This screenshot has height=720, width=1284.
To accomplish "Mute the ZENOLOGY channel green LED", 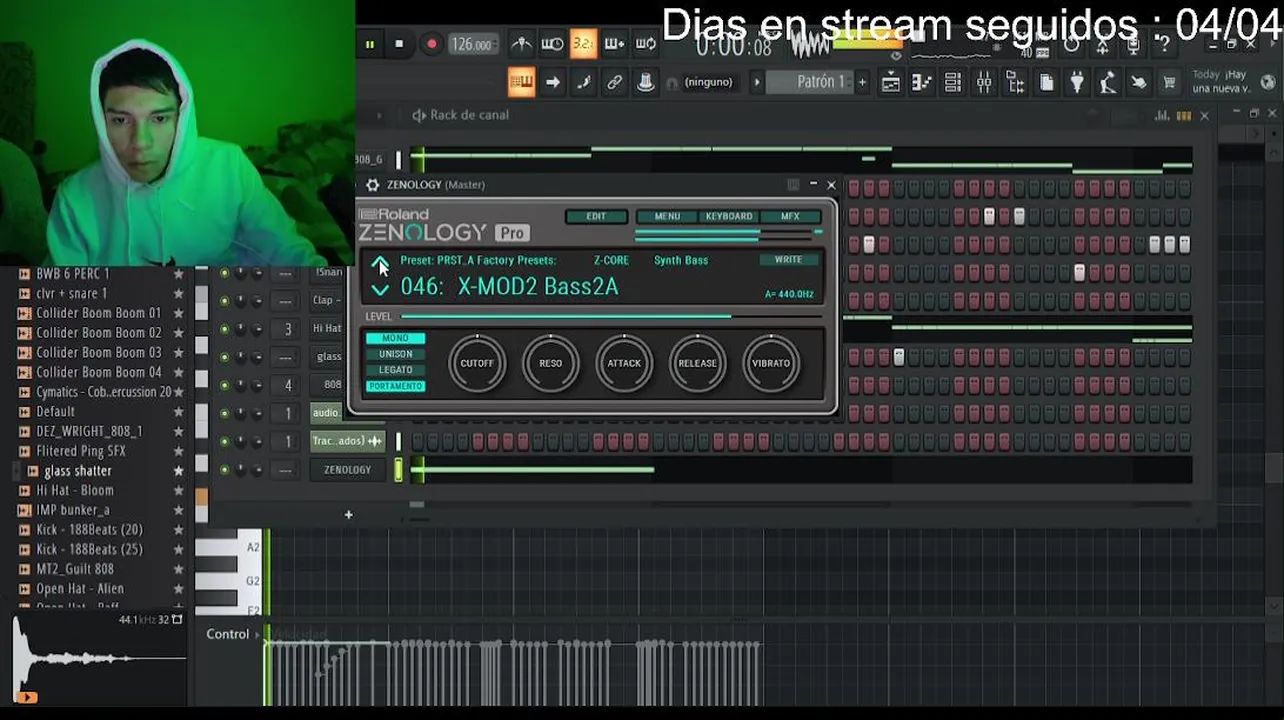I will 224,470.
